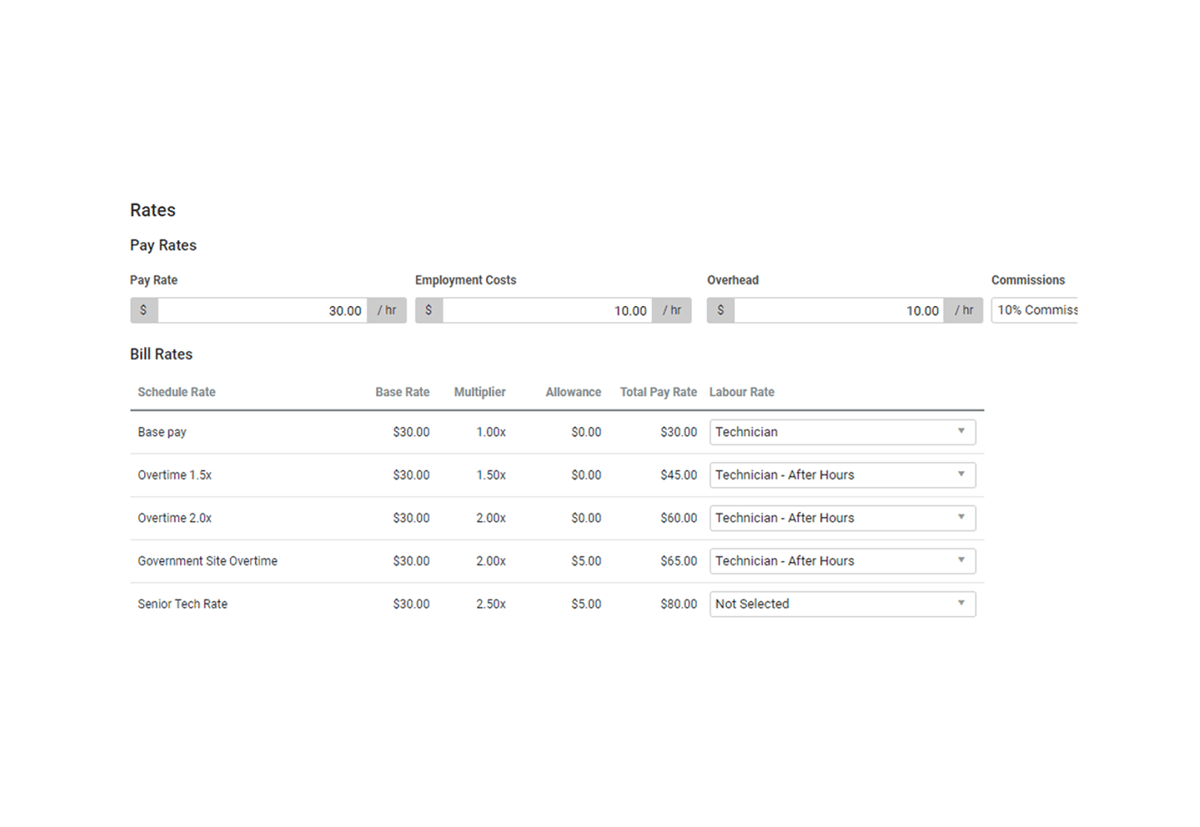Click the Bill Rates section heading
1200x827 pixels.
[161, 355]
